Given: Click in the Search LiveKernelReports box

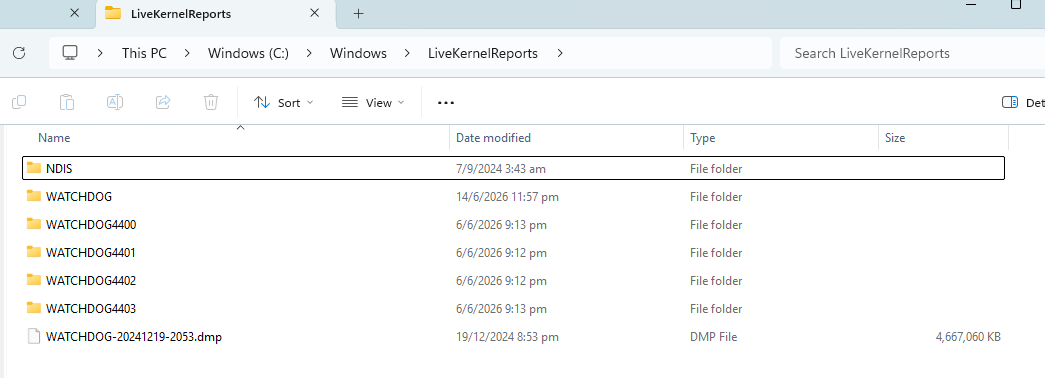Looking at the screenshot, I should click(912, 53).
